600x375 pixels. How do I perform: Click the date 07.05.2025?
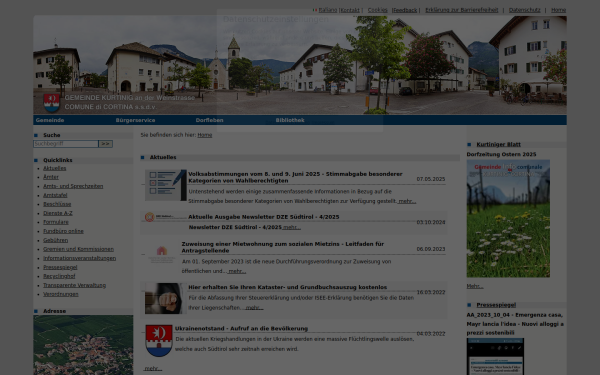tap(431, 179)
